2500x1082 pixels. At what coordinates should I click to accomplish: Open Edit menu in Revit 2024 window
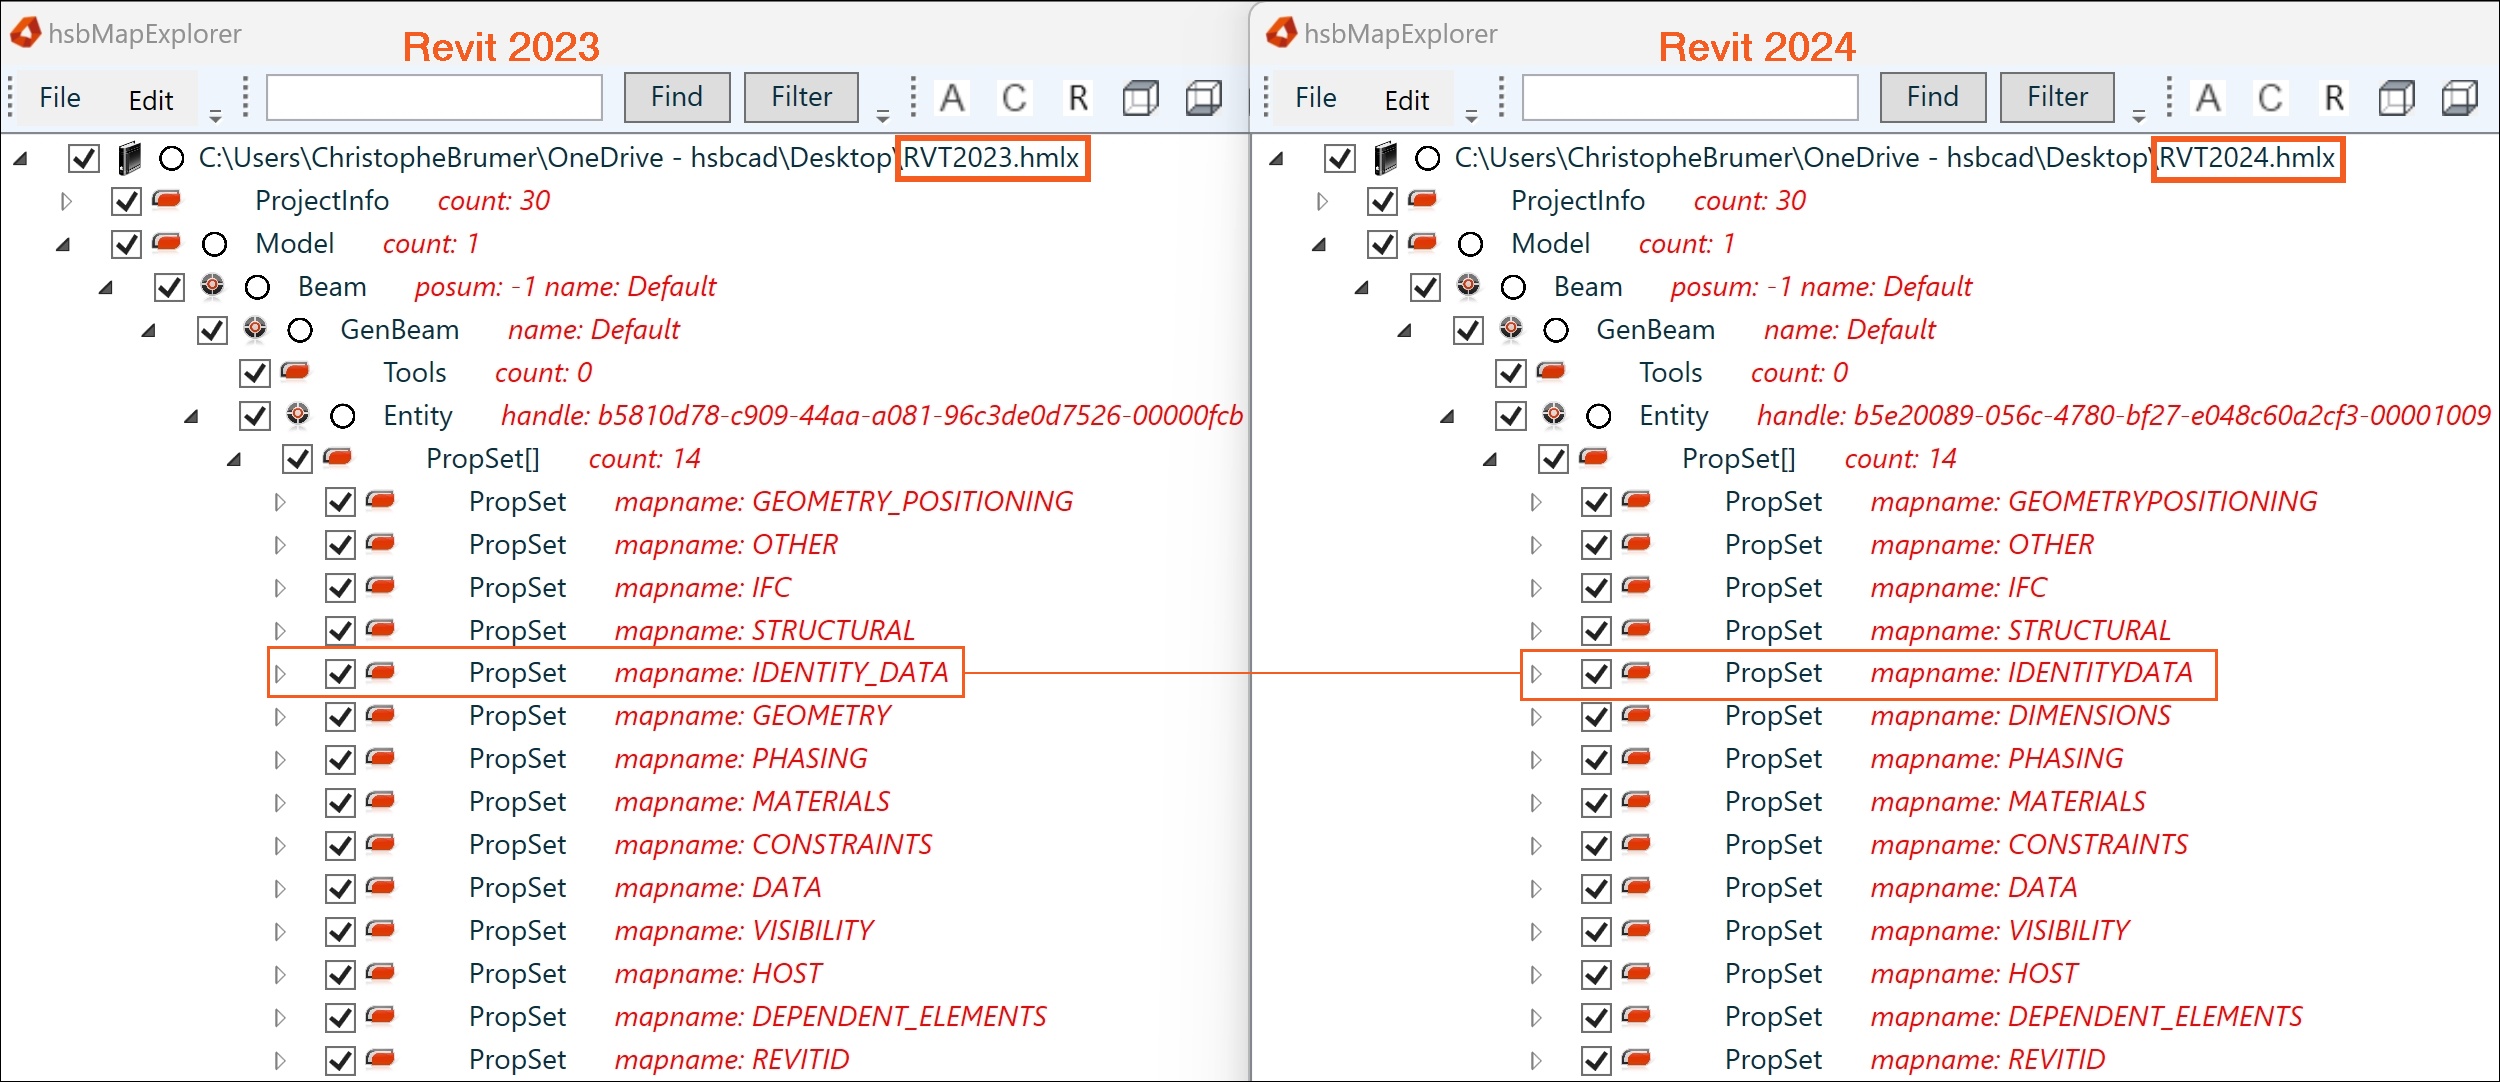coord(1407,100)
